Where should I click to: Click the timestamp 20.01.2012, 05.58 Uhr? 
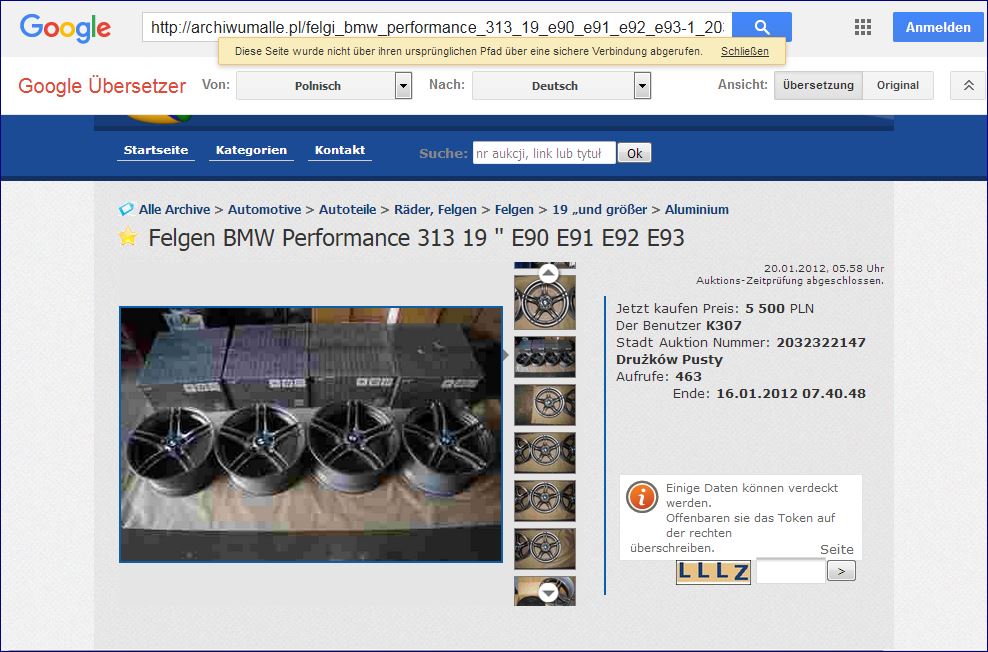tap(824, 268)
